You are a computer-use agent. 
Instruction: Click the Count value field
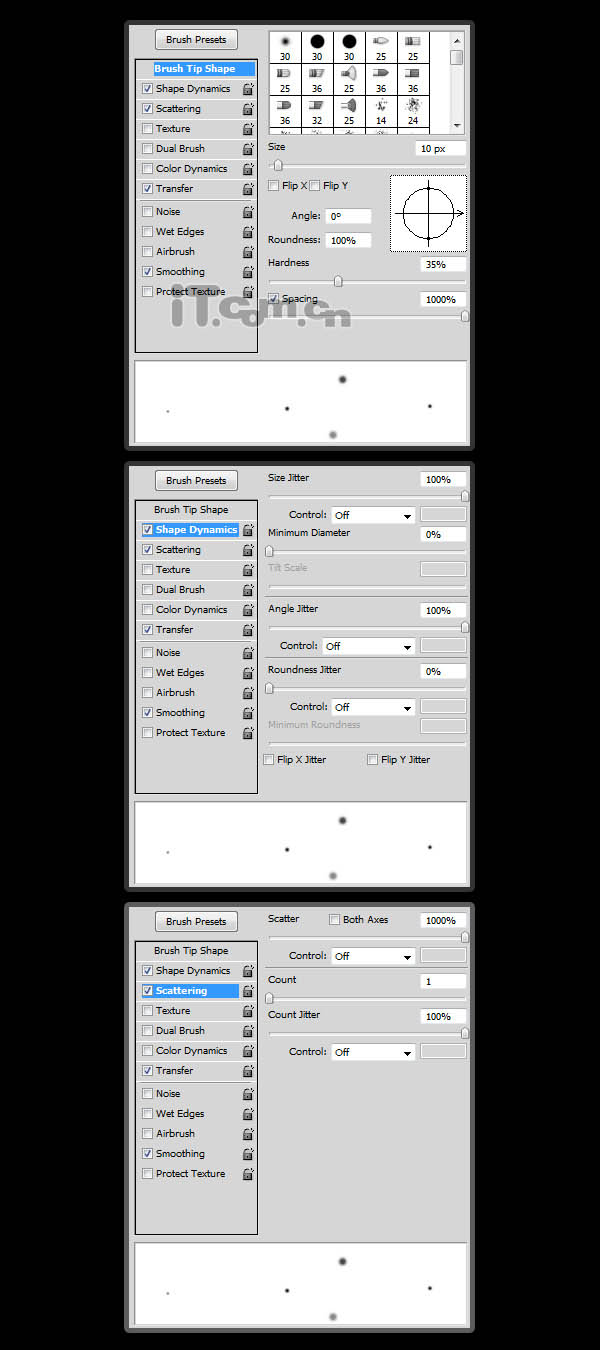(x=443, y=982)
